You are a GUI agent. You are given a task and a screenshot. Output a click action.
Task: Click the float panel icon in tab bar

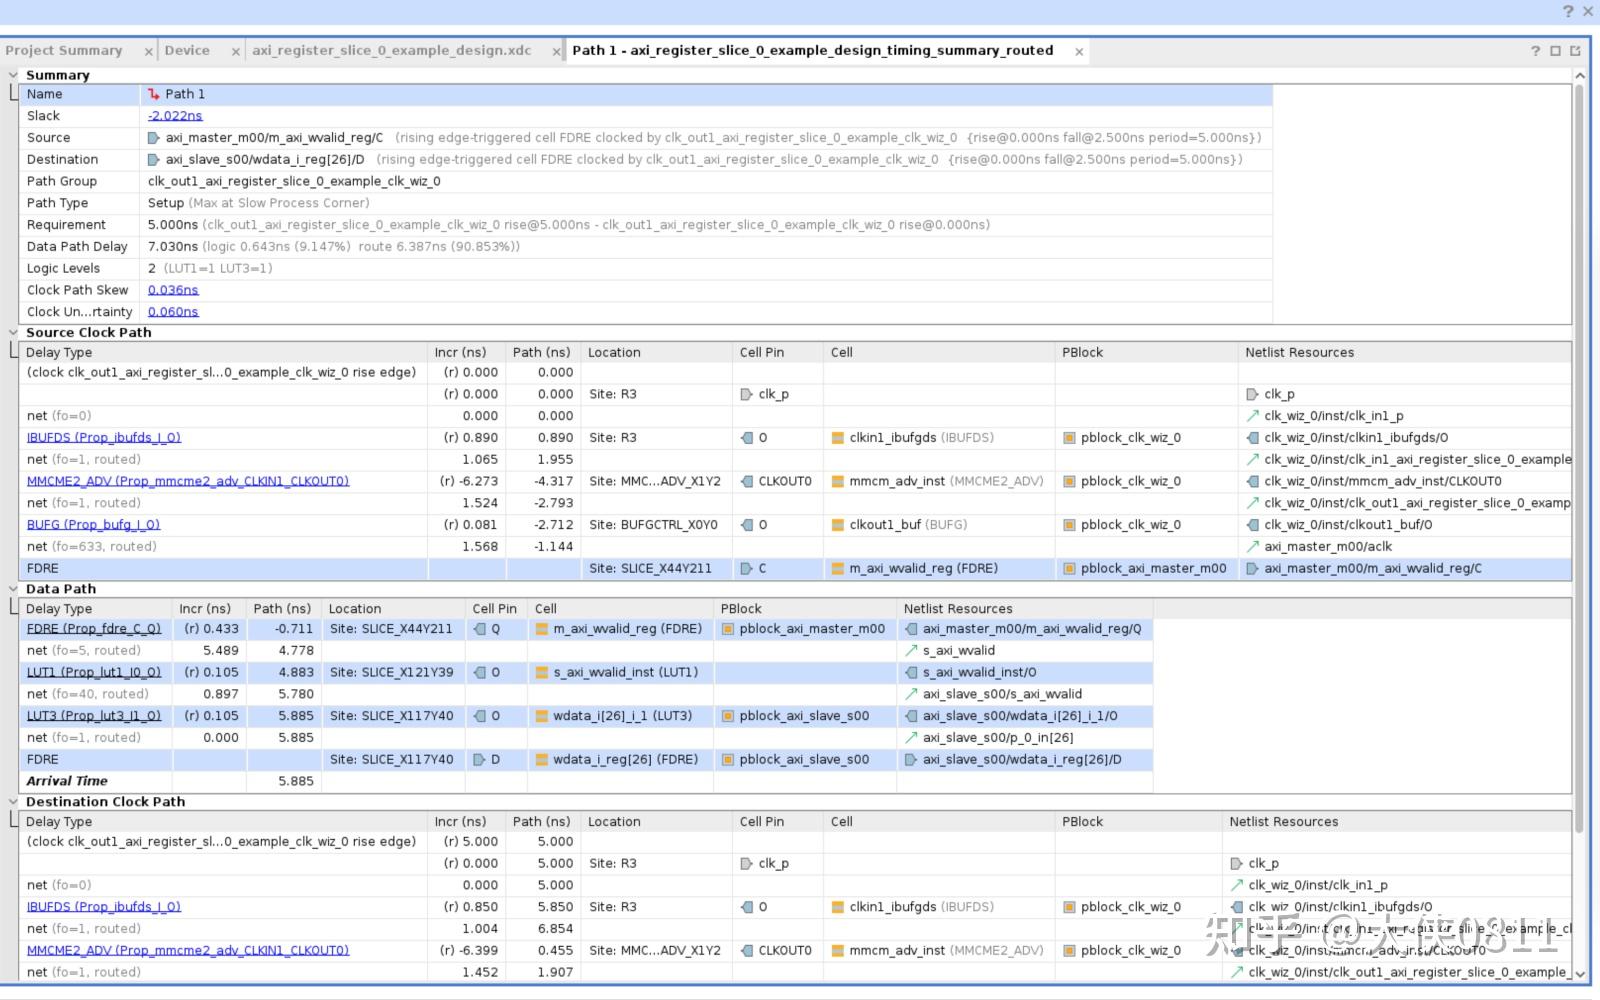pyautogui.click(x=1575, y=51)
